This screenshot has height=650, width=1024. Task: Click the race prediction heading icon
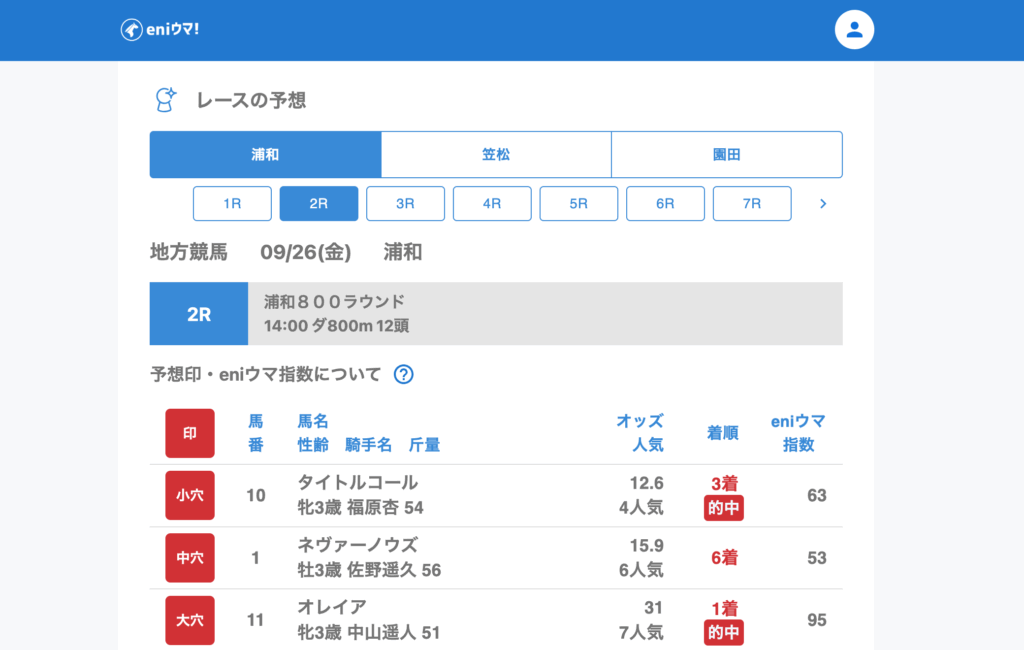click(165, 100)
